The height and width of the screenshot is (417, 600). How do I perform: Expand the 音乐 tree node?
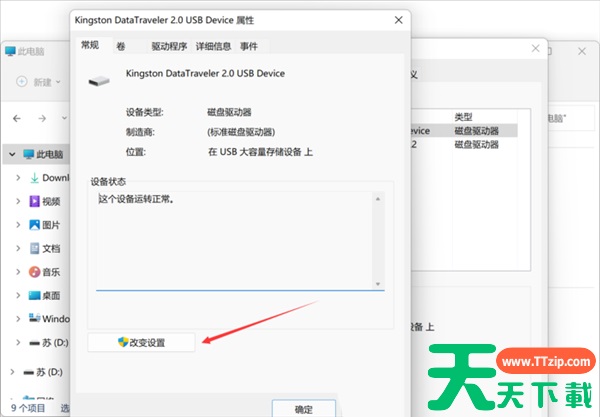[x=18, y=272]
